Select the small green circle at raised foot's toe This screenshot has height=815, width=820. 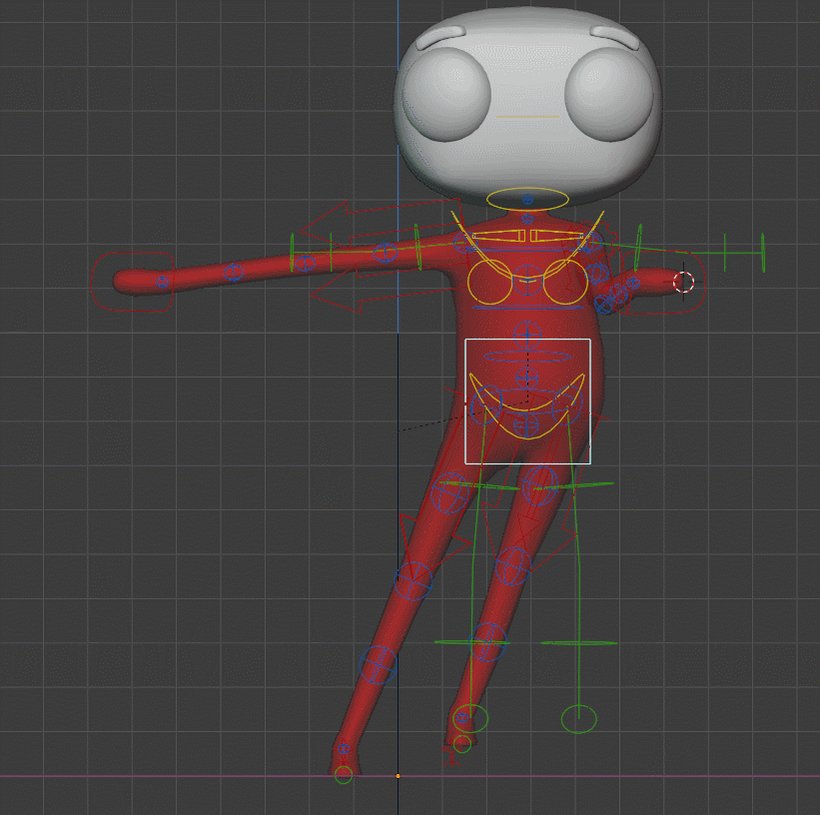click(462, 744)
